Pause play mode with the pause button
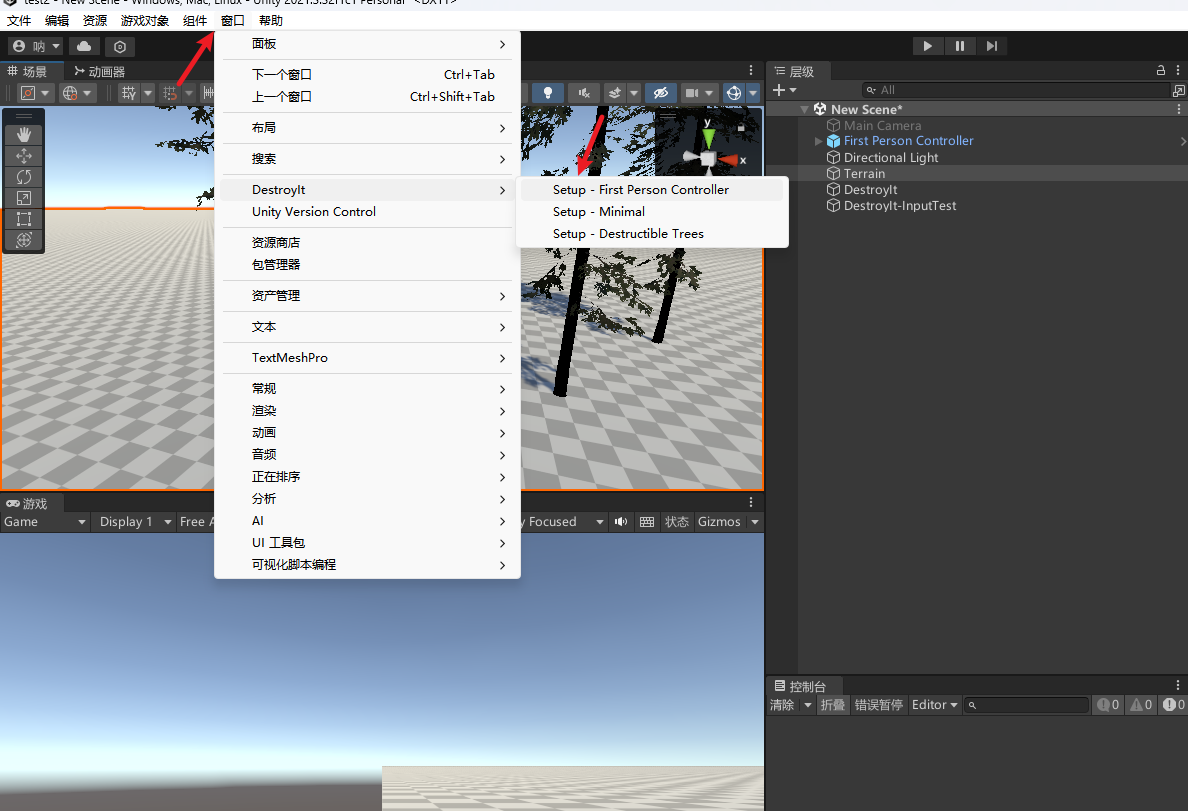The width and height of the screenshot is (1188, 811). point(960,45)
